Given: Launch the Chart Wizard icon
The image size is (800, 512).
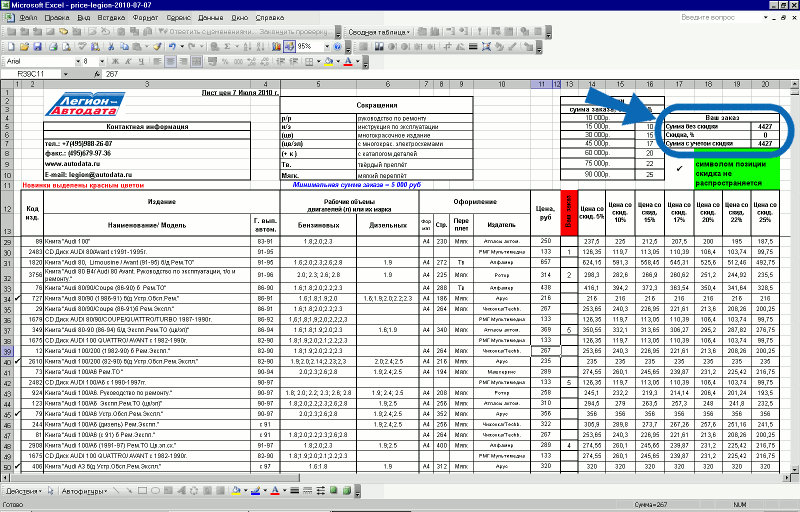Looking at the screenshot, I should 276,47.
